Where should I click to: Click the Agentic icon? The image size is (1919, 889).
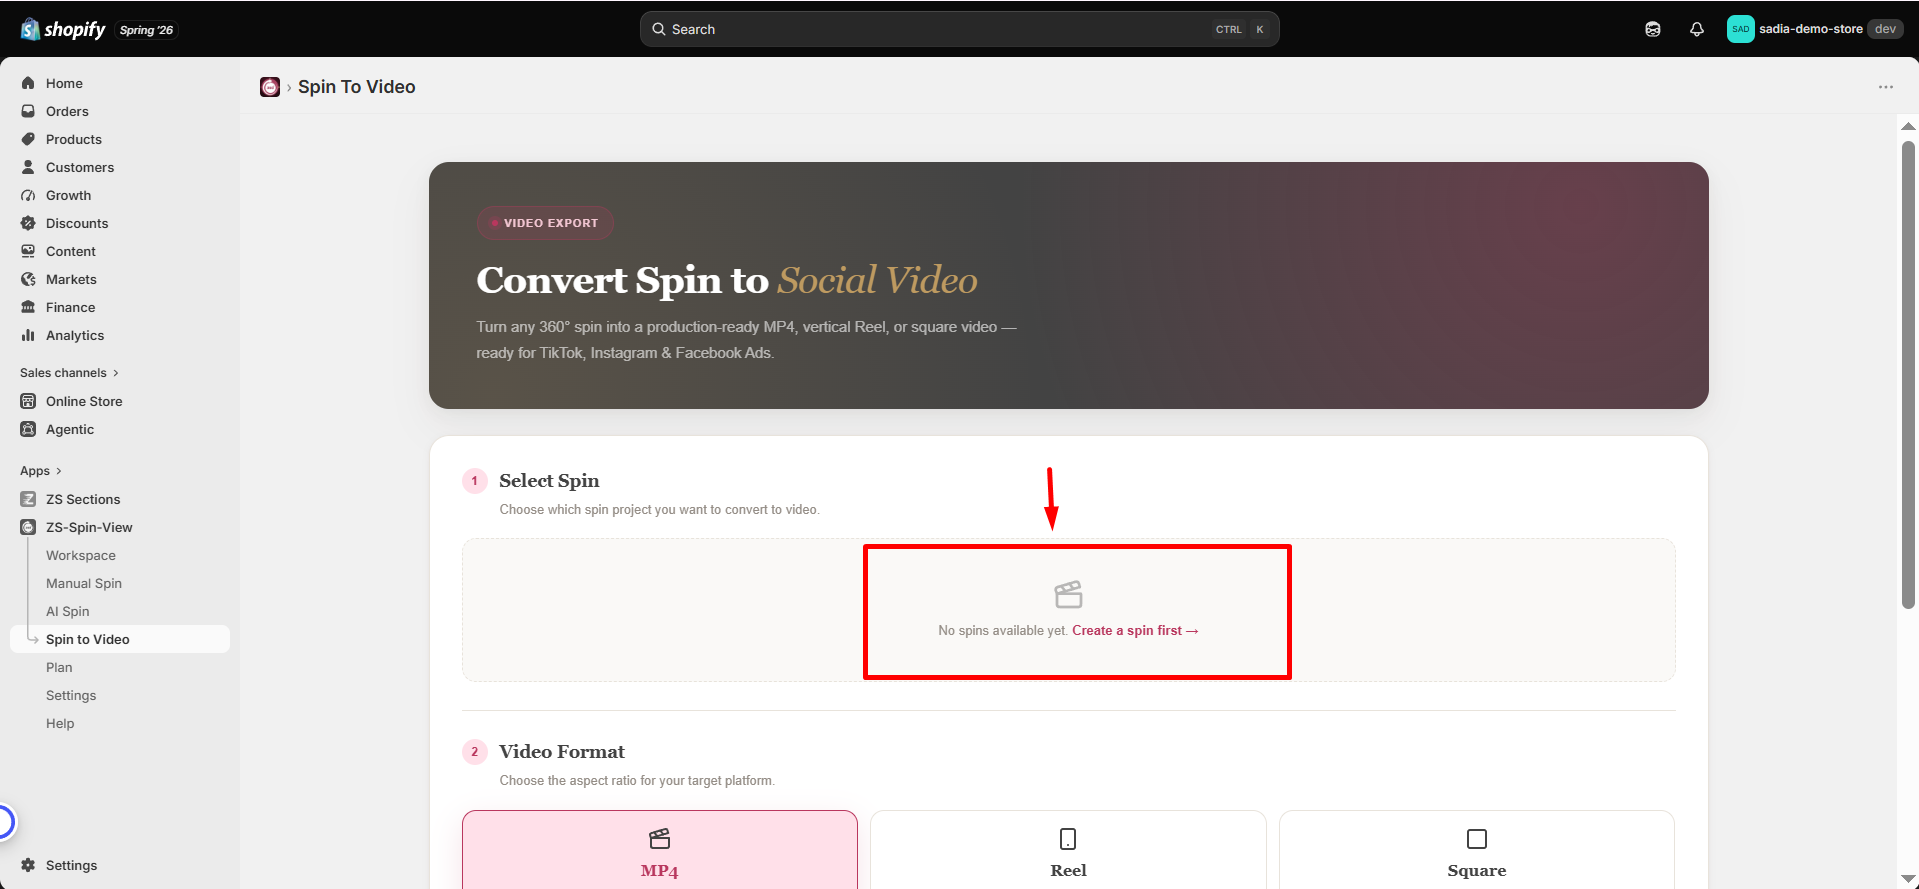(x=28, y=429)
